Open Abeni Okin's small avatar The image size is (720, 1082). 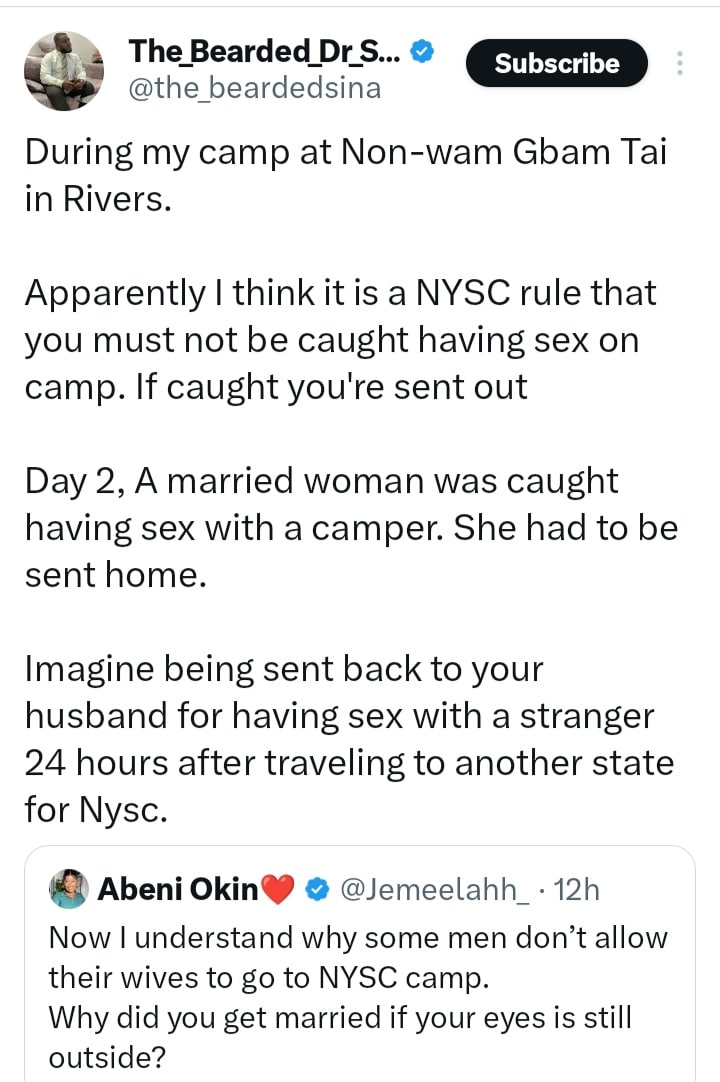pos(70,887)
